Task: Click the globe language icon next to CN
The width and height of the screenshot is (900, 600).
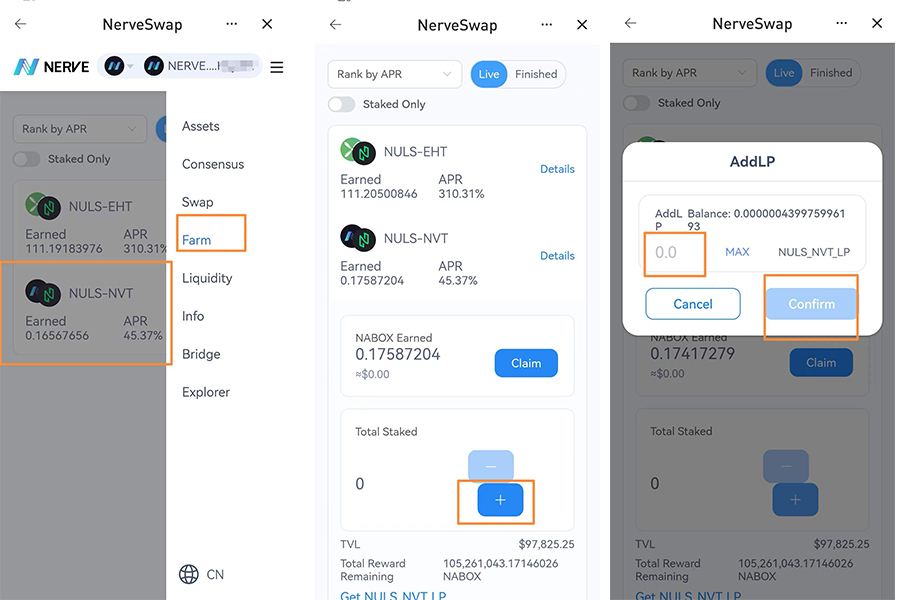Action: click(x=188, y=574)
